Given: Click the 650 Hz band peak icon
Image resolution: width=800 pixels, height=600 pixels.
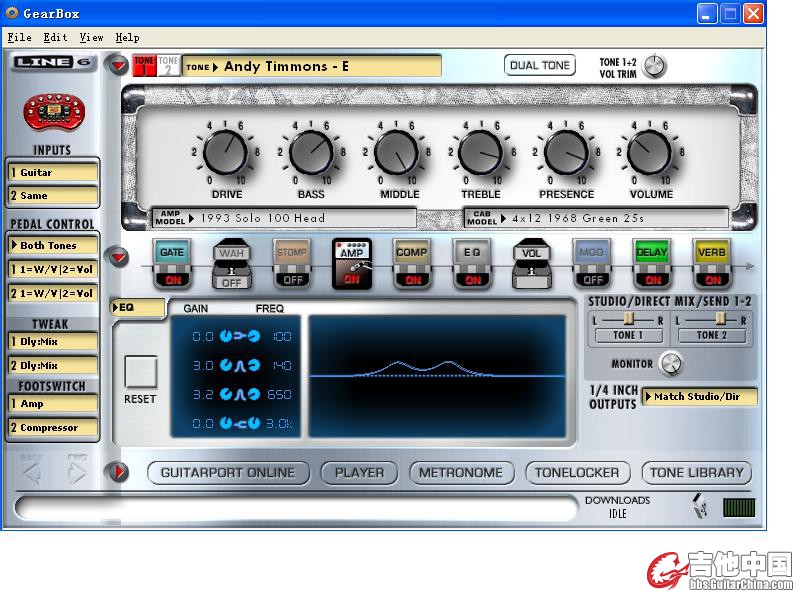Looking at the screenshot, I should click(240, 394).
